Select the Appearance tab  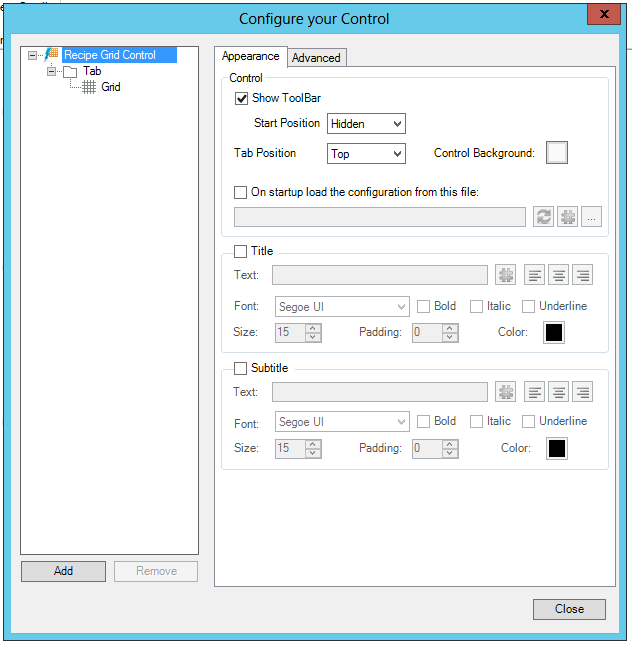click(x=251, y=57)
